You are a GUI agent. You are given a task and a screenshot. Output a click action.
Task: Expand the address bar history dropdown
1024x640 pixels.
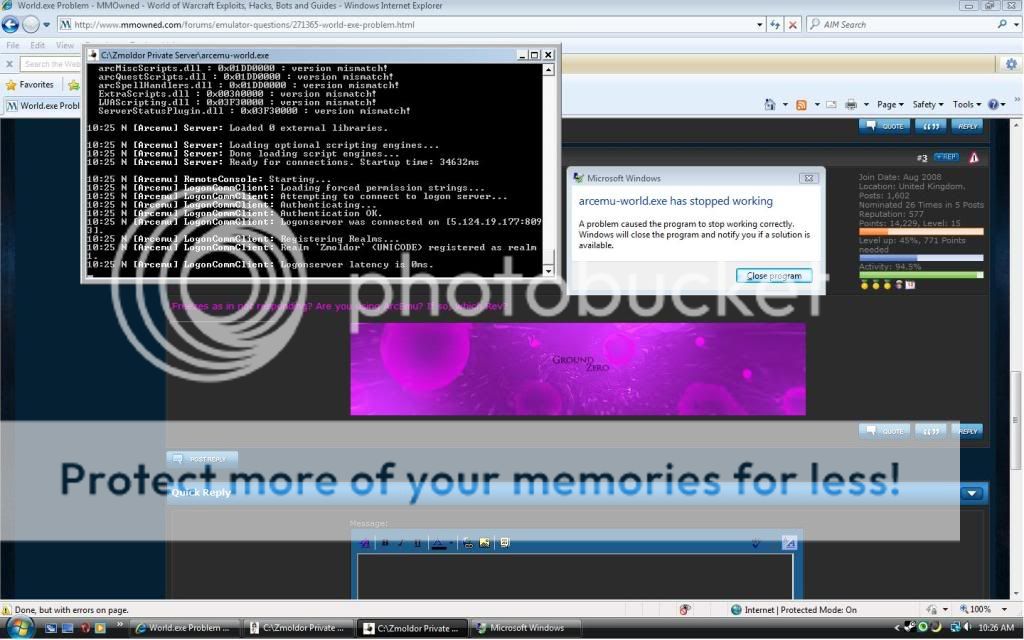760,25
